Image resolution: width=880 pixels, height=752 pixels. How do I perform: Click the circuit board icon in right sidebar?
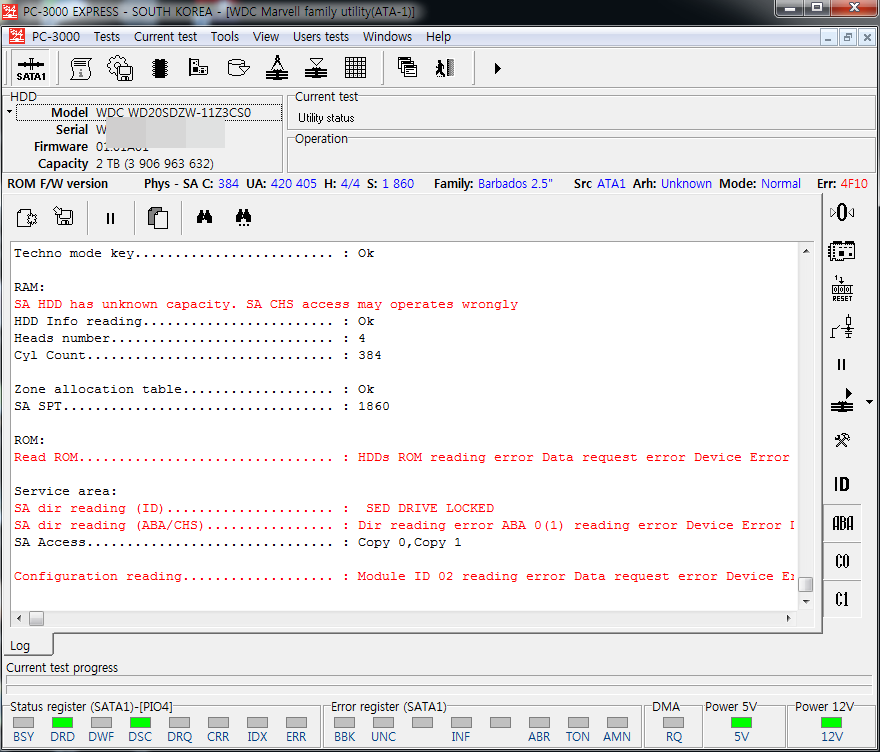pos(841,251)
